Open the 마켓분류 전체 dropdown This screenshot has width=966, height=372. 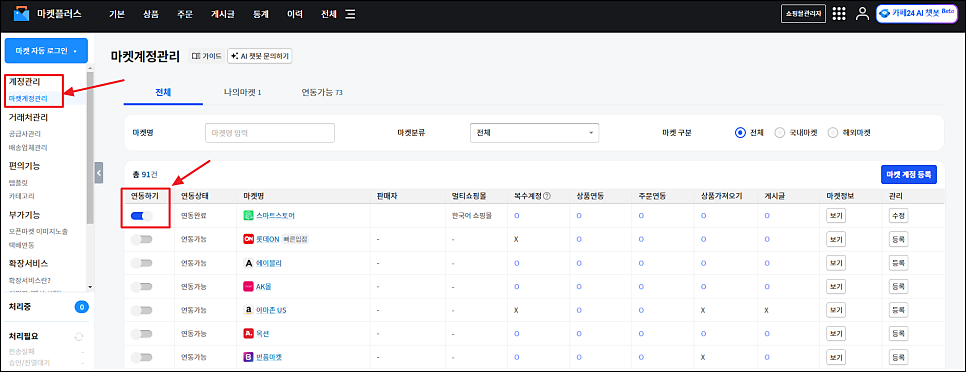534,132
